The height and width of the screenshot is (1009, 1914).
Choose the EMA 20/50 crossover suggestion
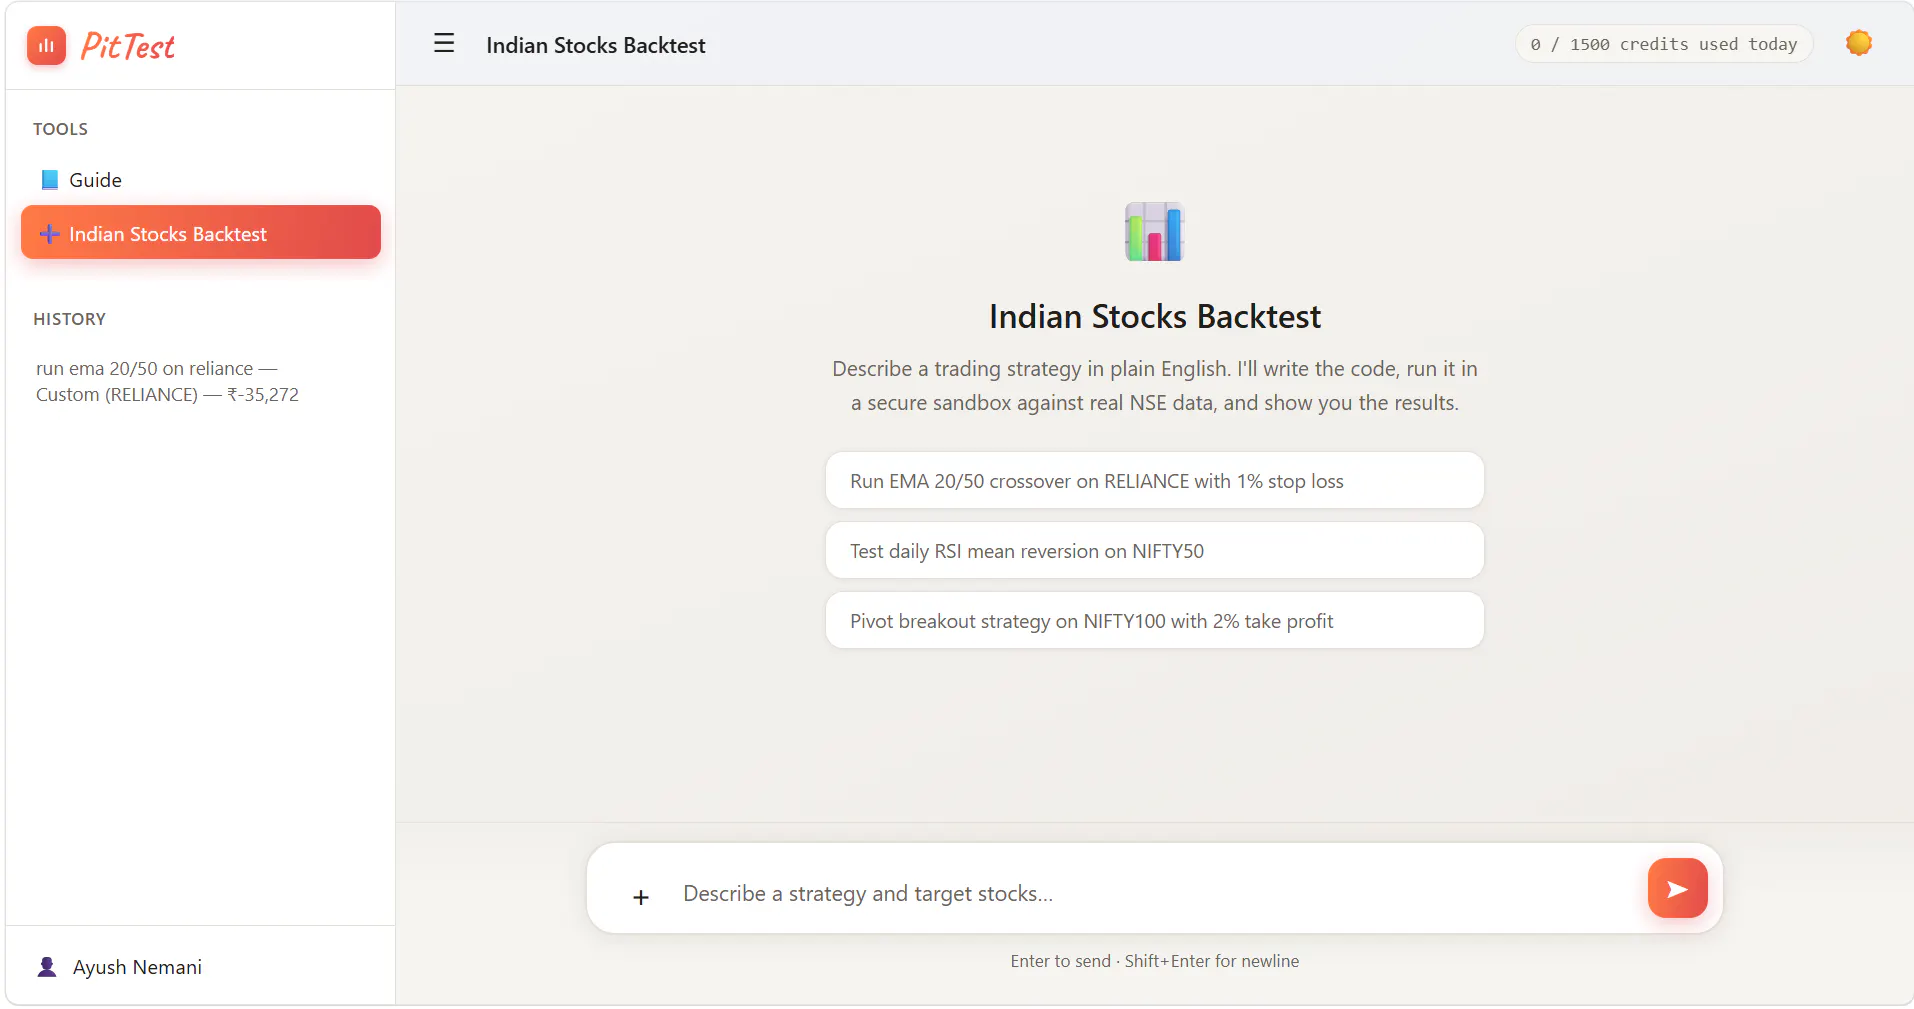[x=1155, y=481]
